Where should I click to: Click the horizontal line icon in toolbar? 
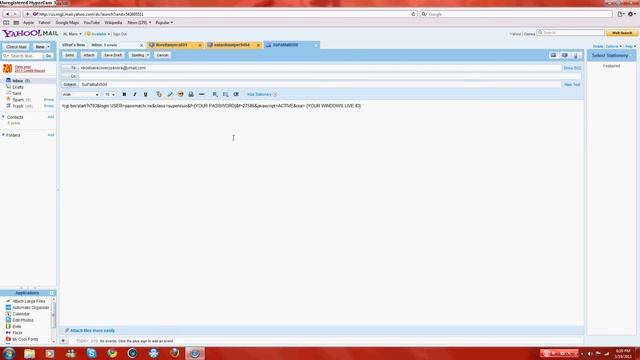coord(202,94)
